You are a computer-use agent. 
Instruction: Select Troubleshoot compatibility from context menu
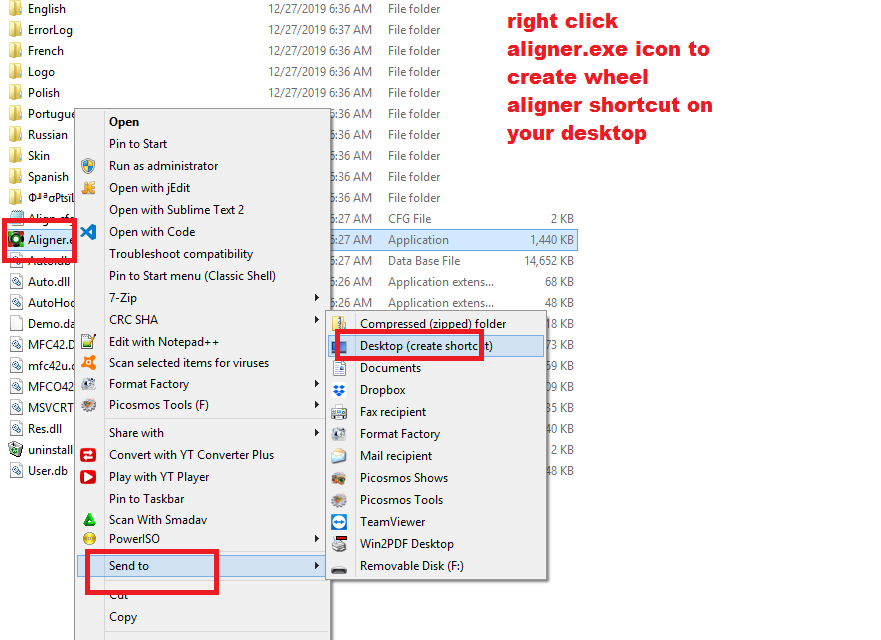[x=181, y=254]
